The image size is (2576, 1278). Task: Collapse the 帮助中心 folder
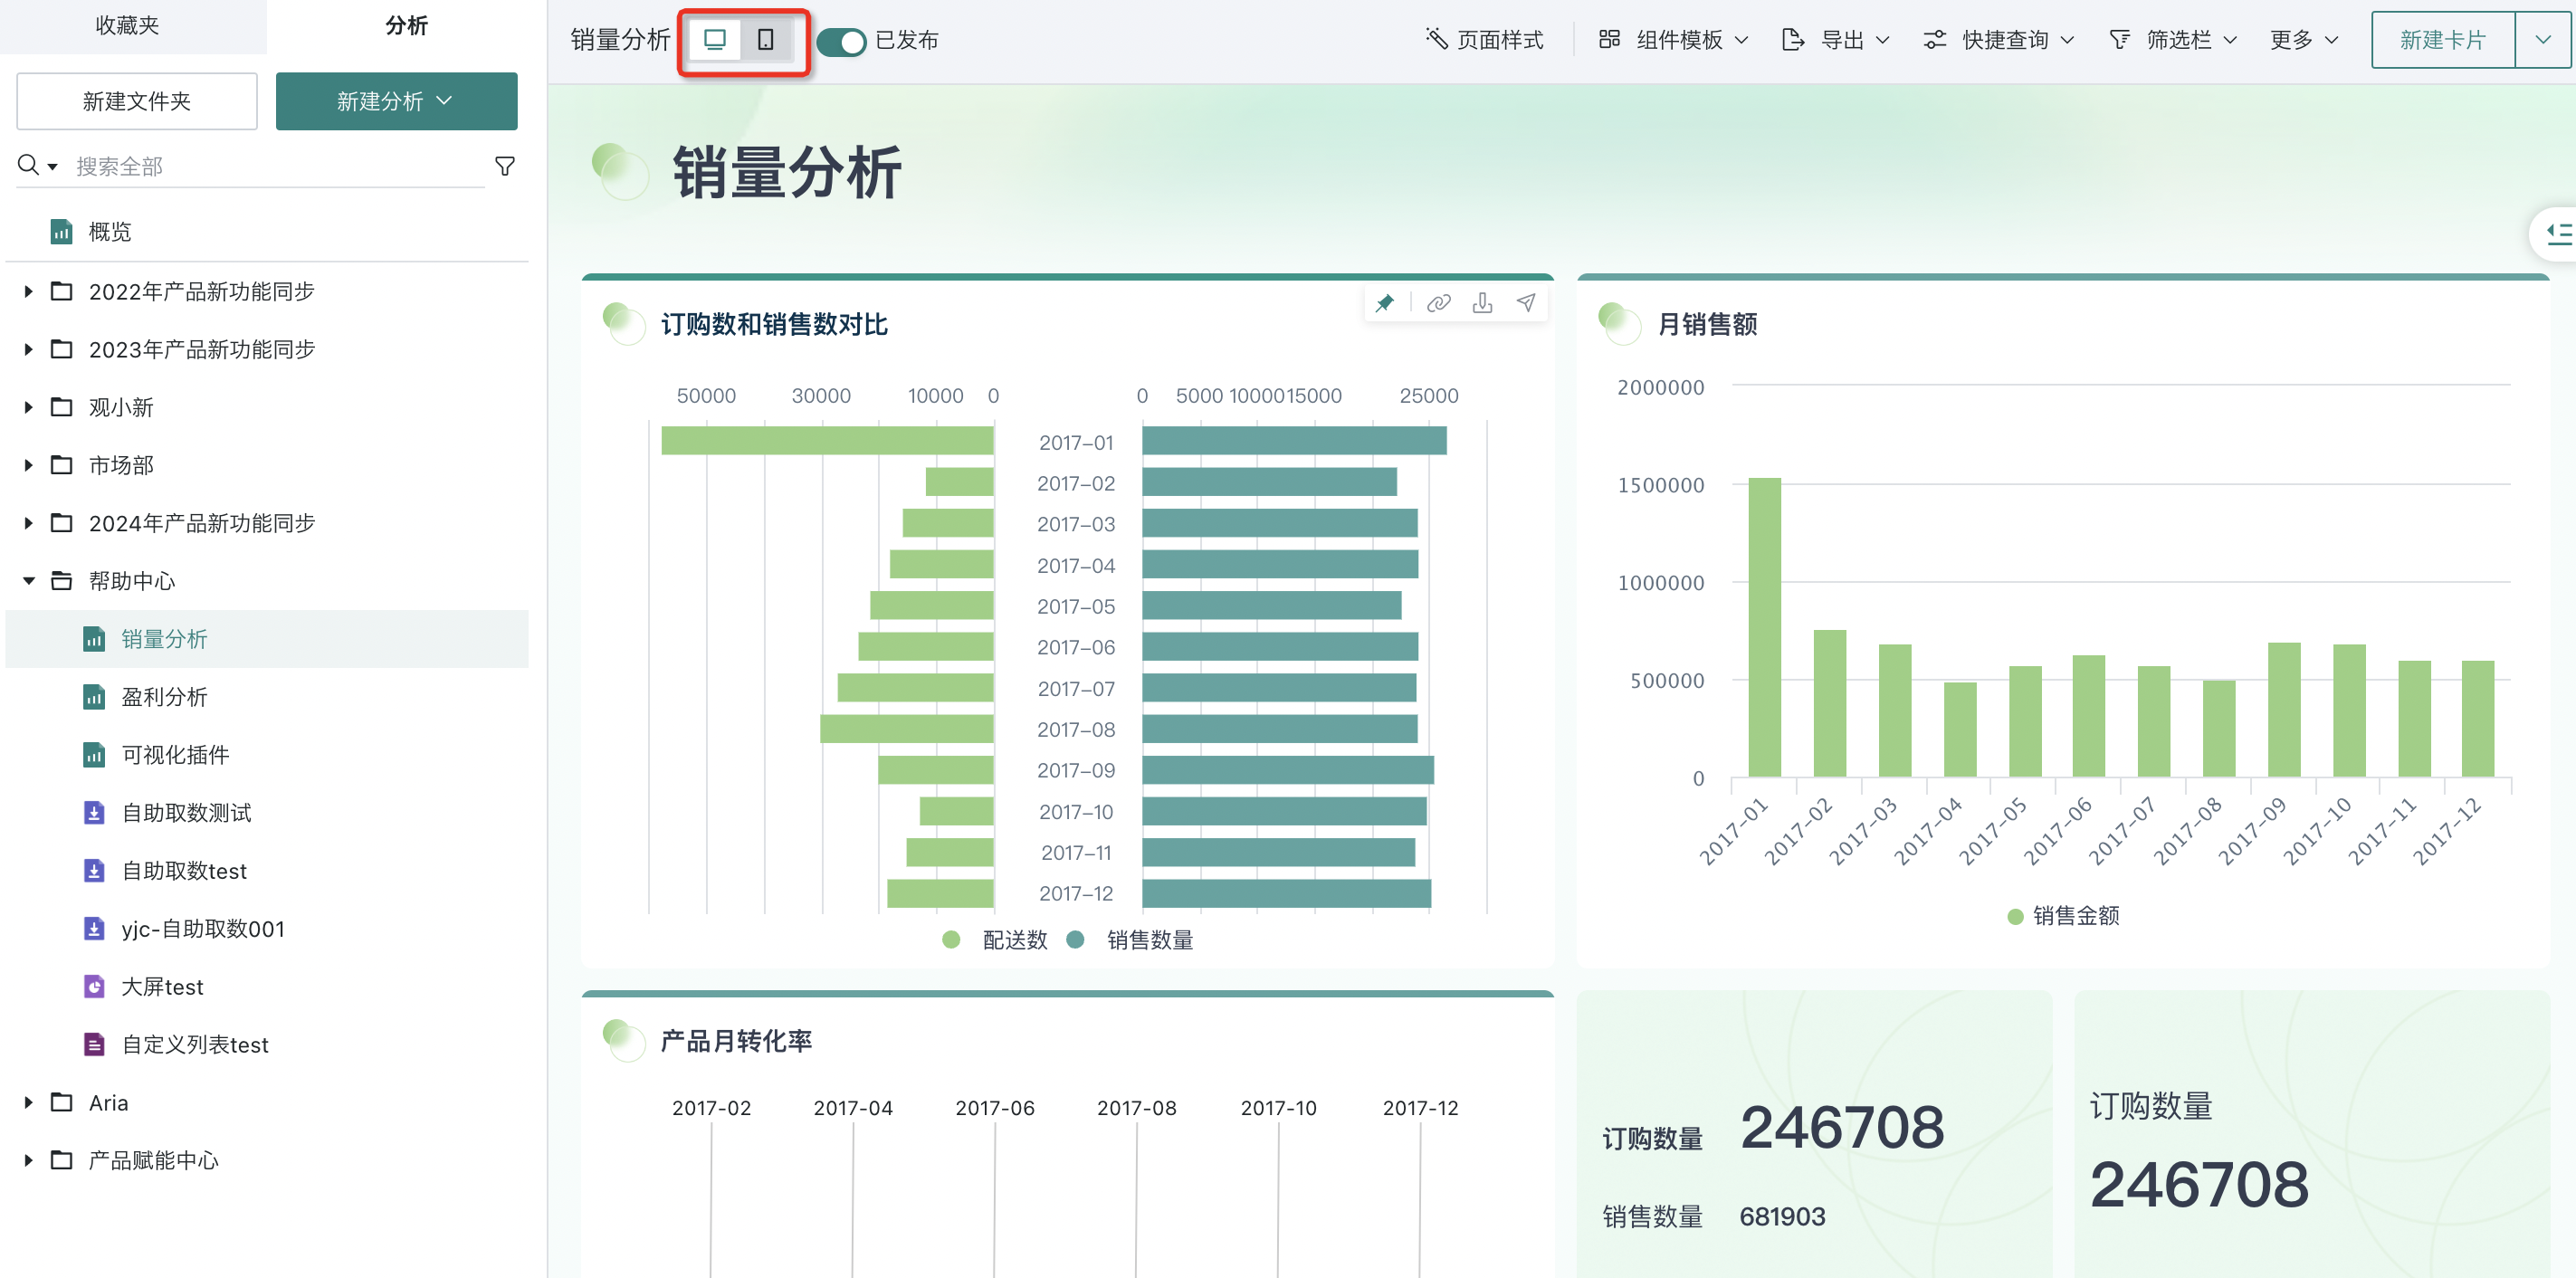(28, 581)
